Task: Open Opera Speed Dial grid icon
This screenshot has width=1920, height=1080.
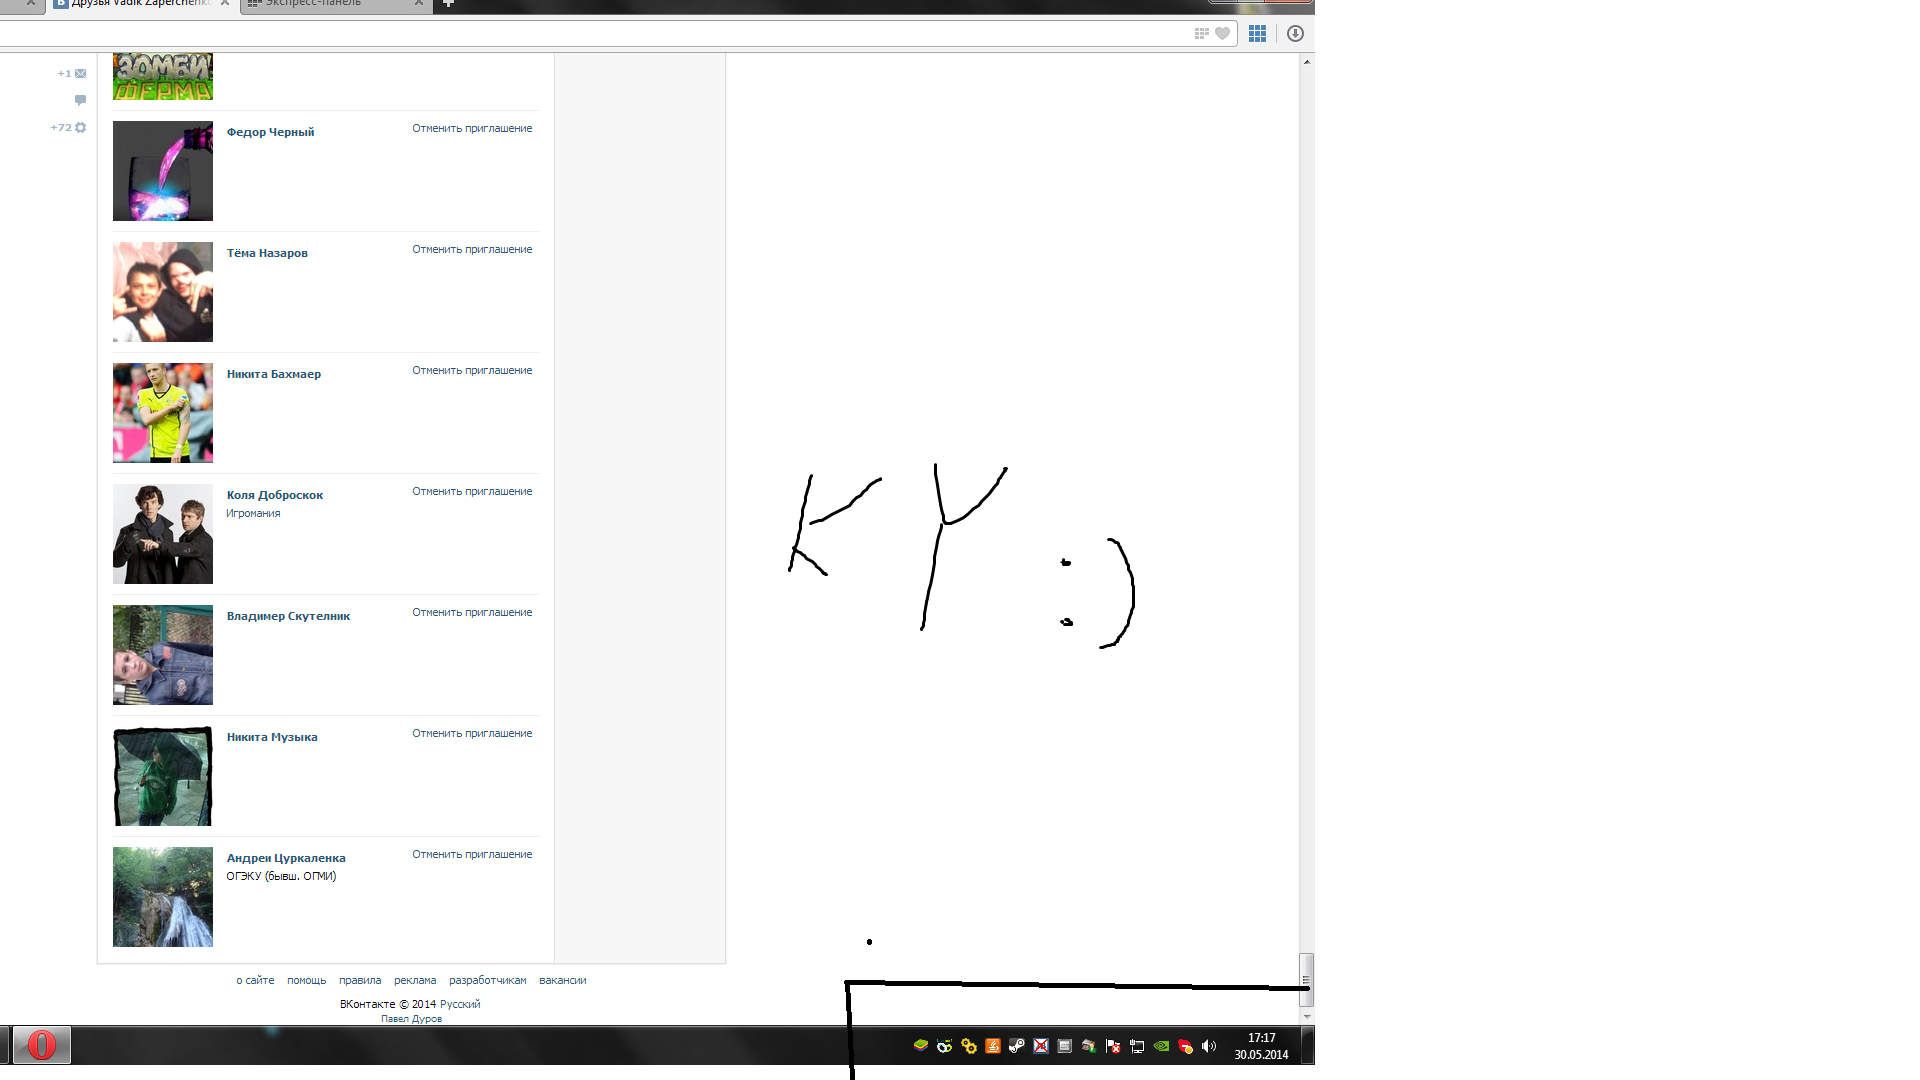Action: pyautogui.click(x=1257, y=34)
